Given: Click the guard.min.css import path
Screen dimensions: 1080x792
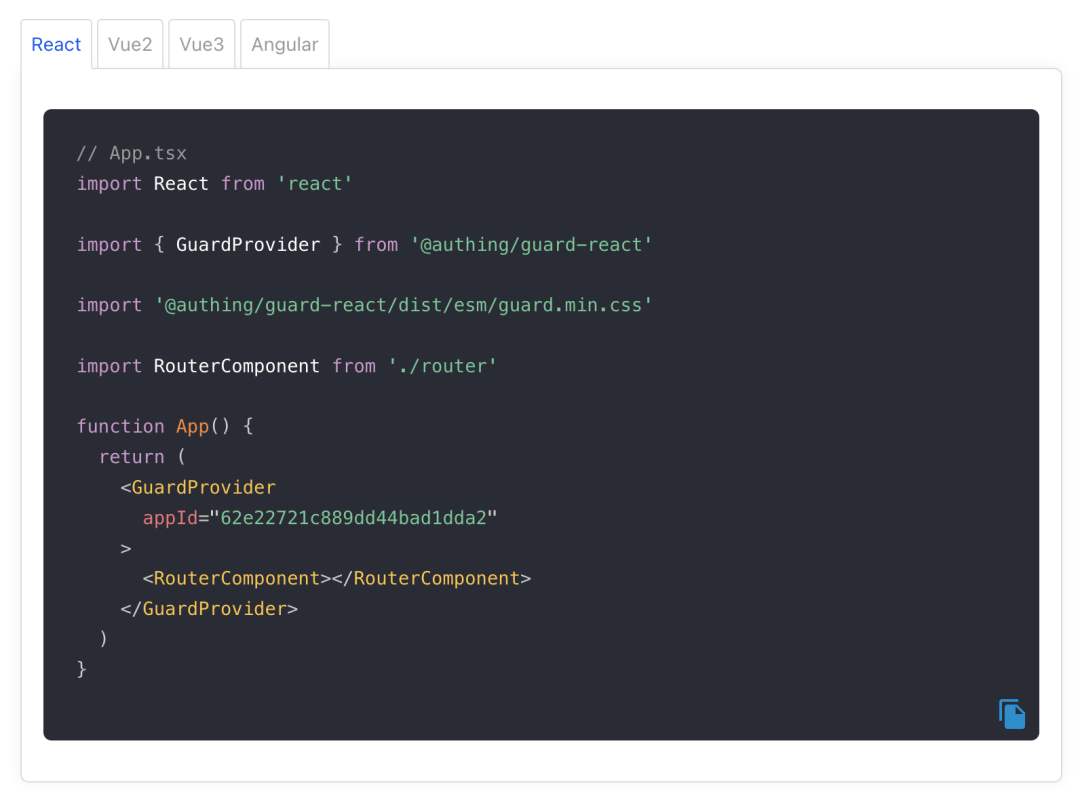Looking at the screenshot, I should click(x=404, y=305).
